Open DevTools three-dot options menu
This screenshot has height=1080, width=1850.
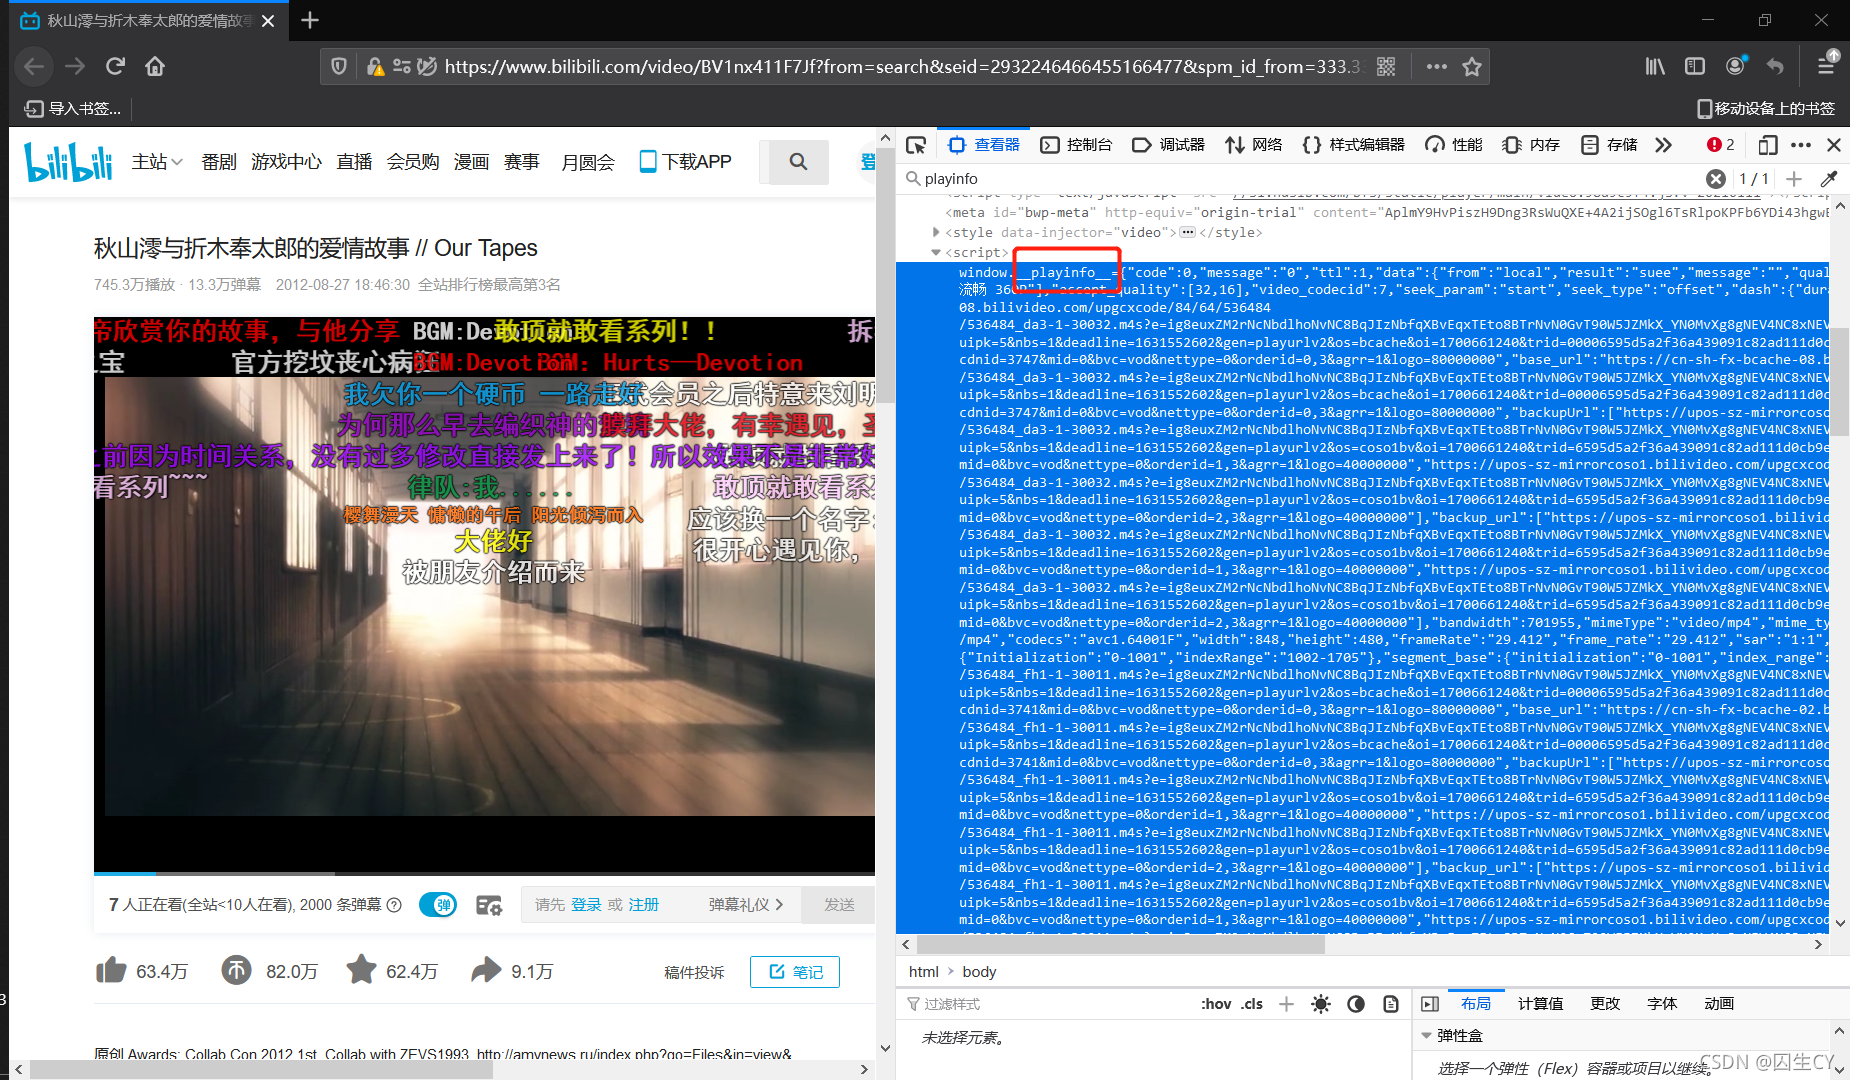(x=1801, y=145)
